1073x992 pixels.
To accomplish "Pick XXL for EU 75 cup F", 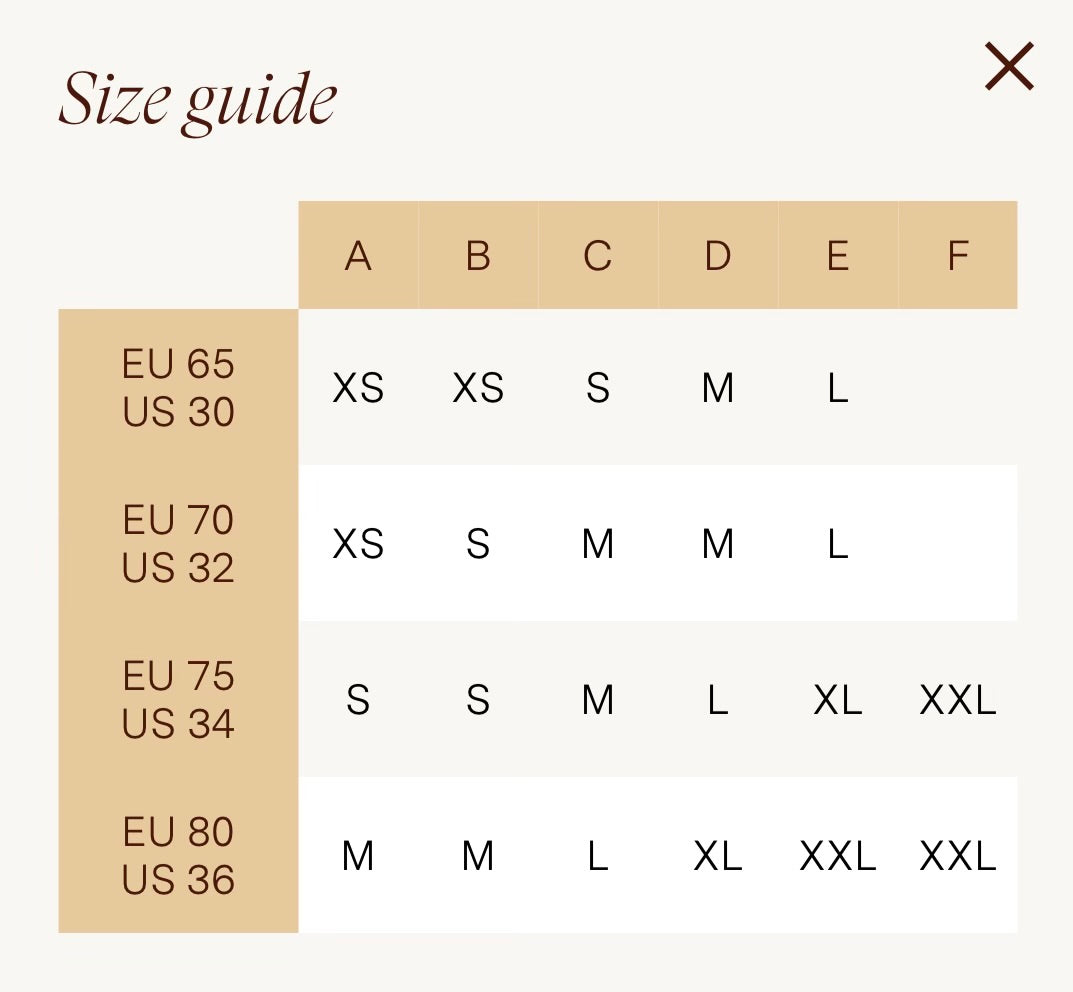I will click(957, 699).
